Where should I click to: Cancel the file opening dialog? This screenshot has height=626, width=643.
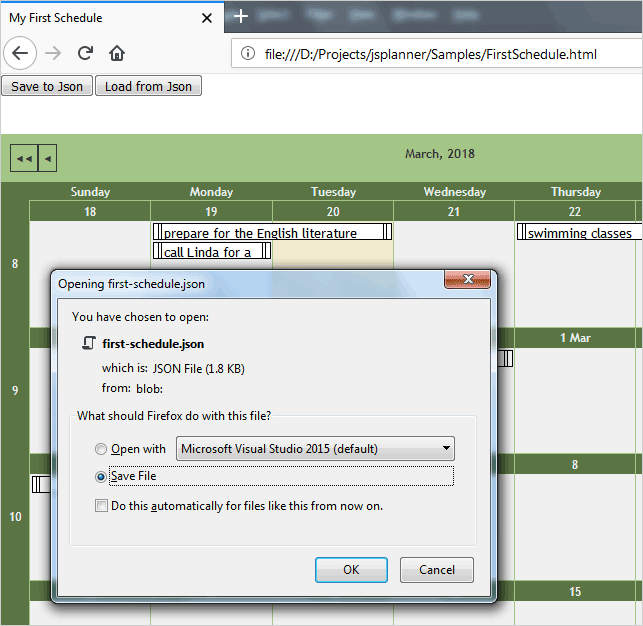point(436,570)
